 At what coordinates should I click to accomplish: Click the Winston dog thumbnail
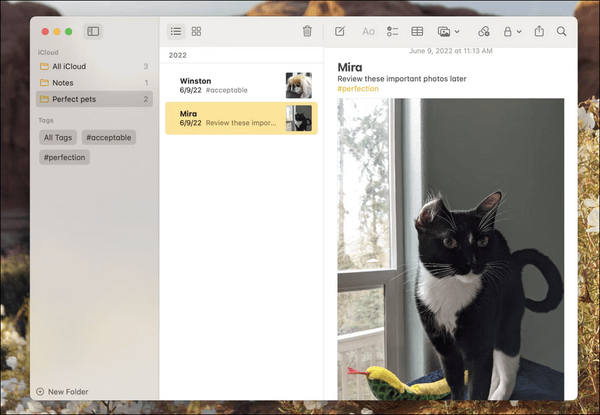pyautogui.click(x=299, y=85)
